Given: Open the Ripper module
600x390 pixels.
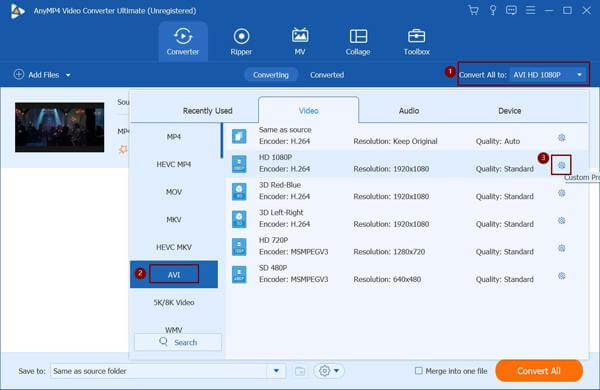Looking at the screenshot, I should point(241,41).
